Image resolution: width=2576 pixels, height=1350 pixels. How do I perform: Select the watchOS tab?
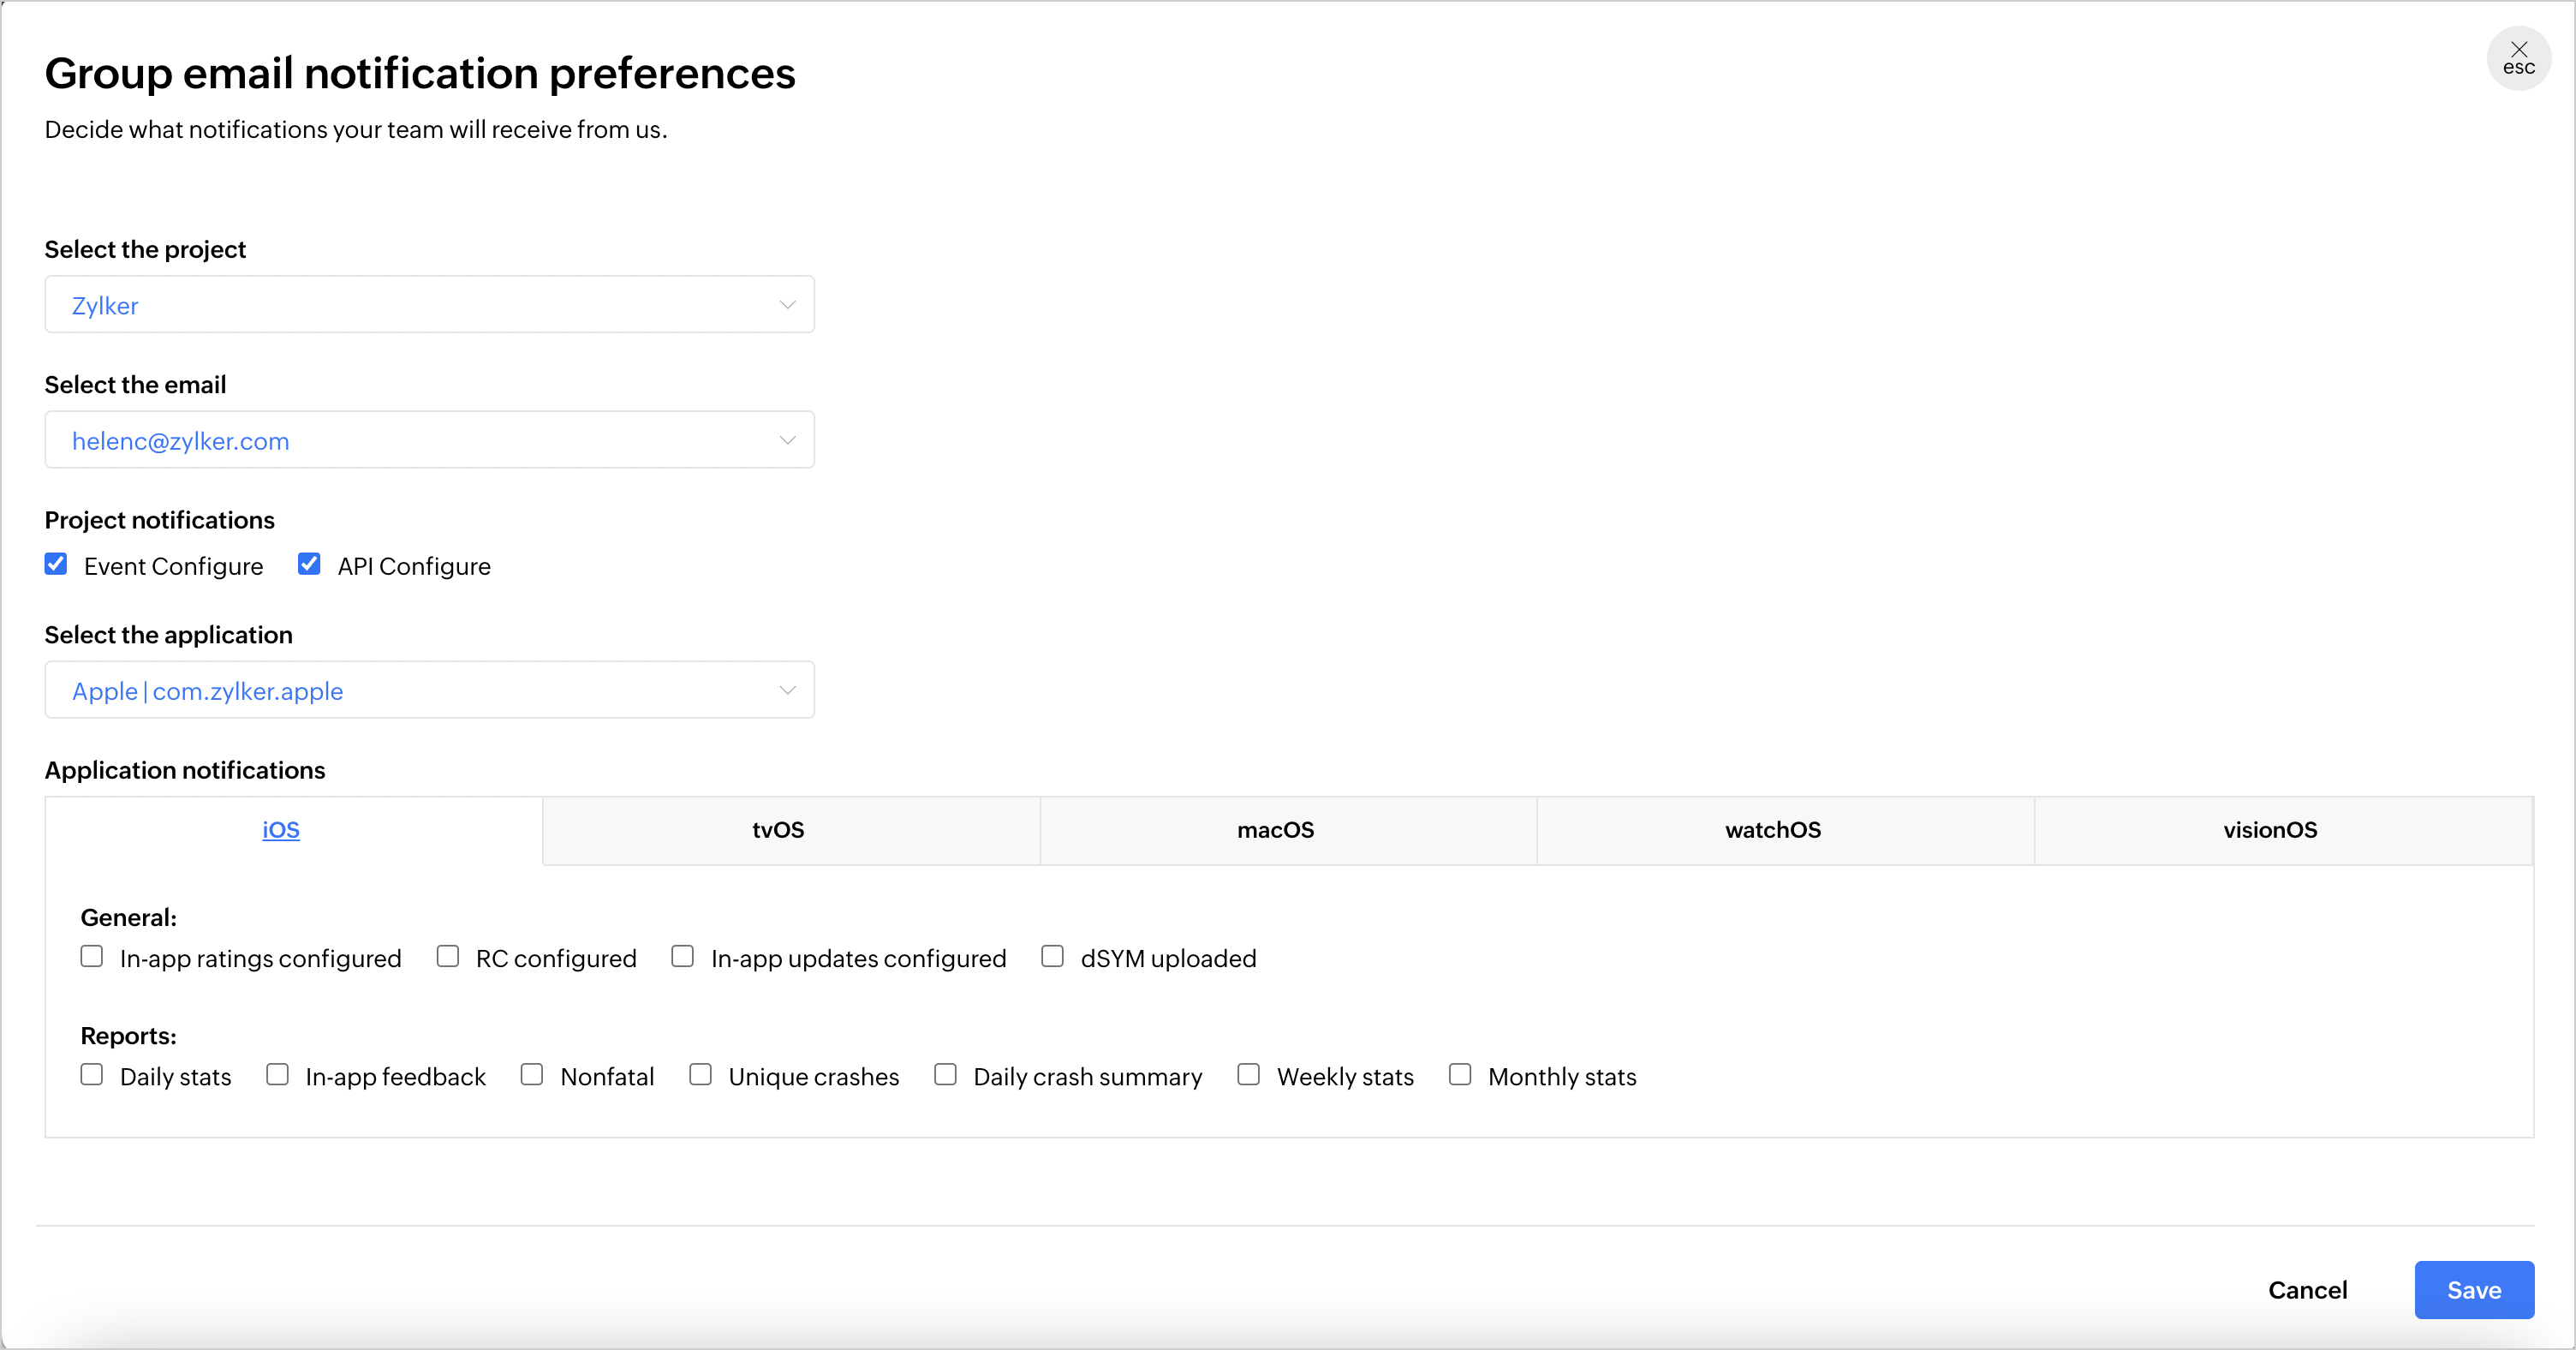tap(1772, 830)
